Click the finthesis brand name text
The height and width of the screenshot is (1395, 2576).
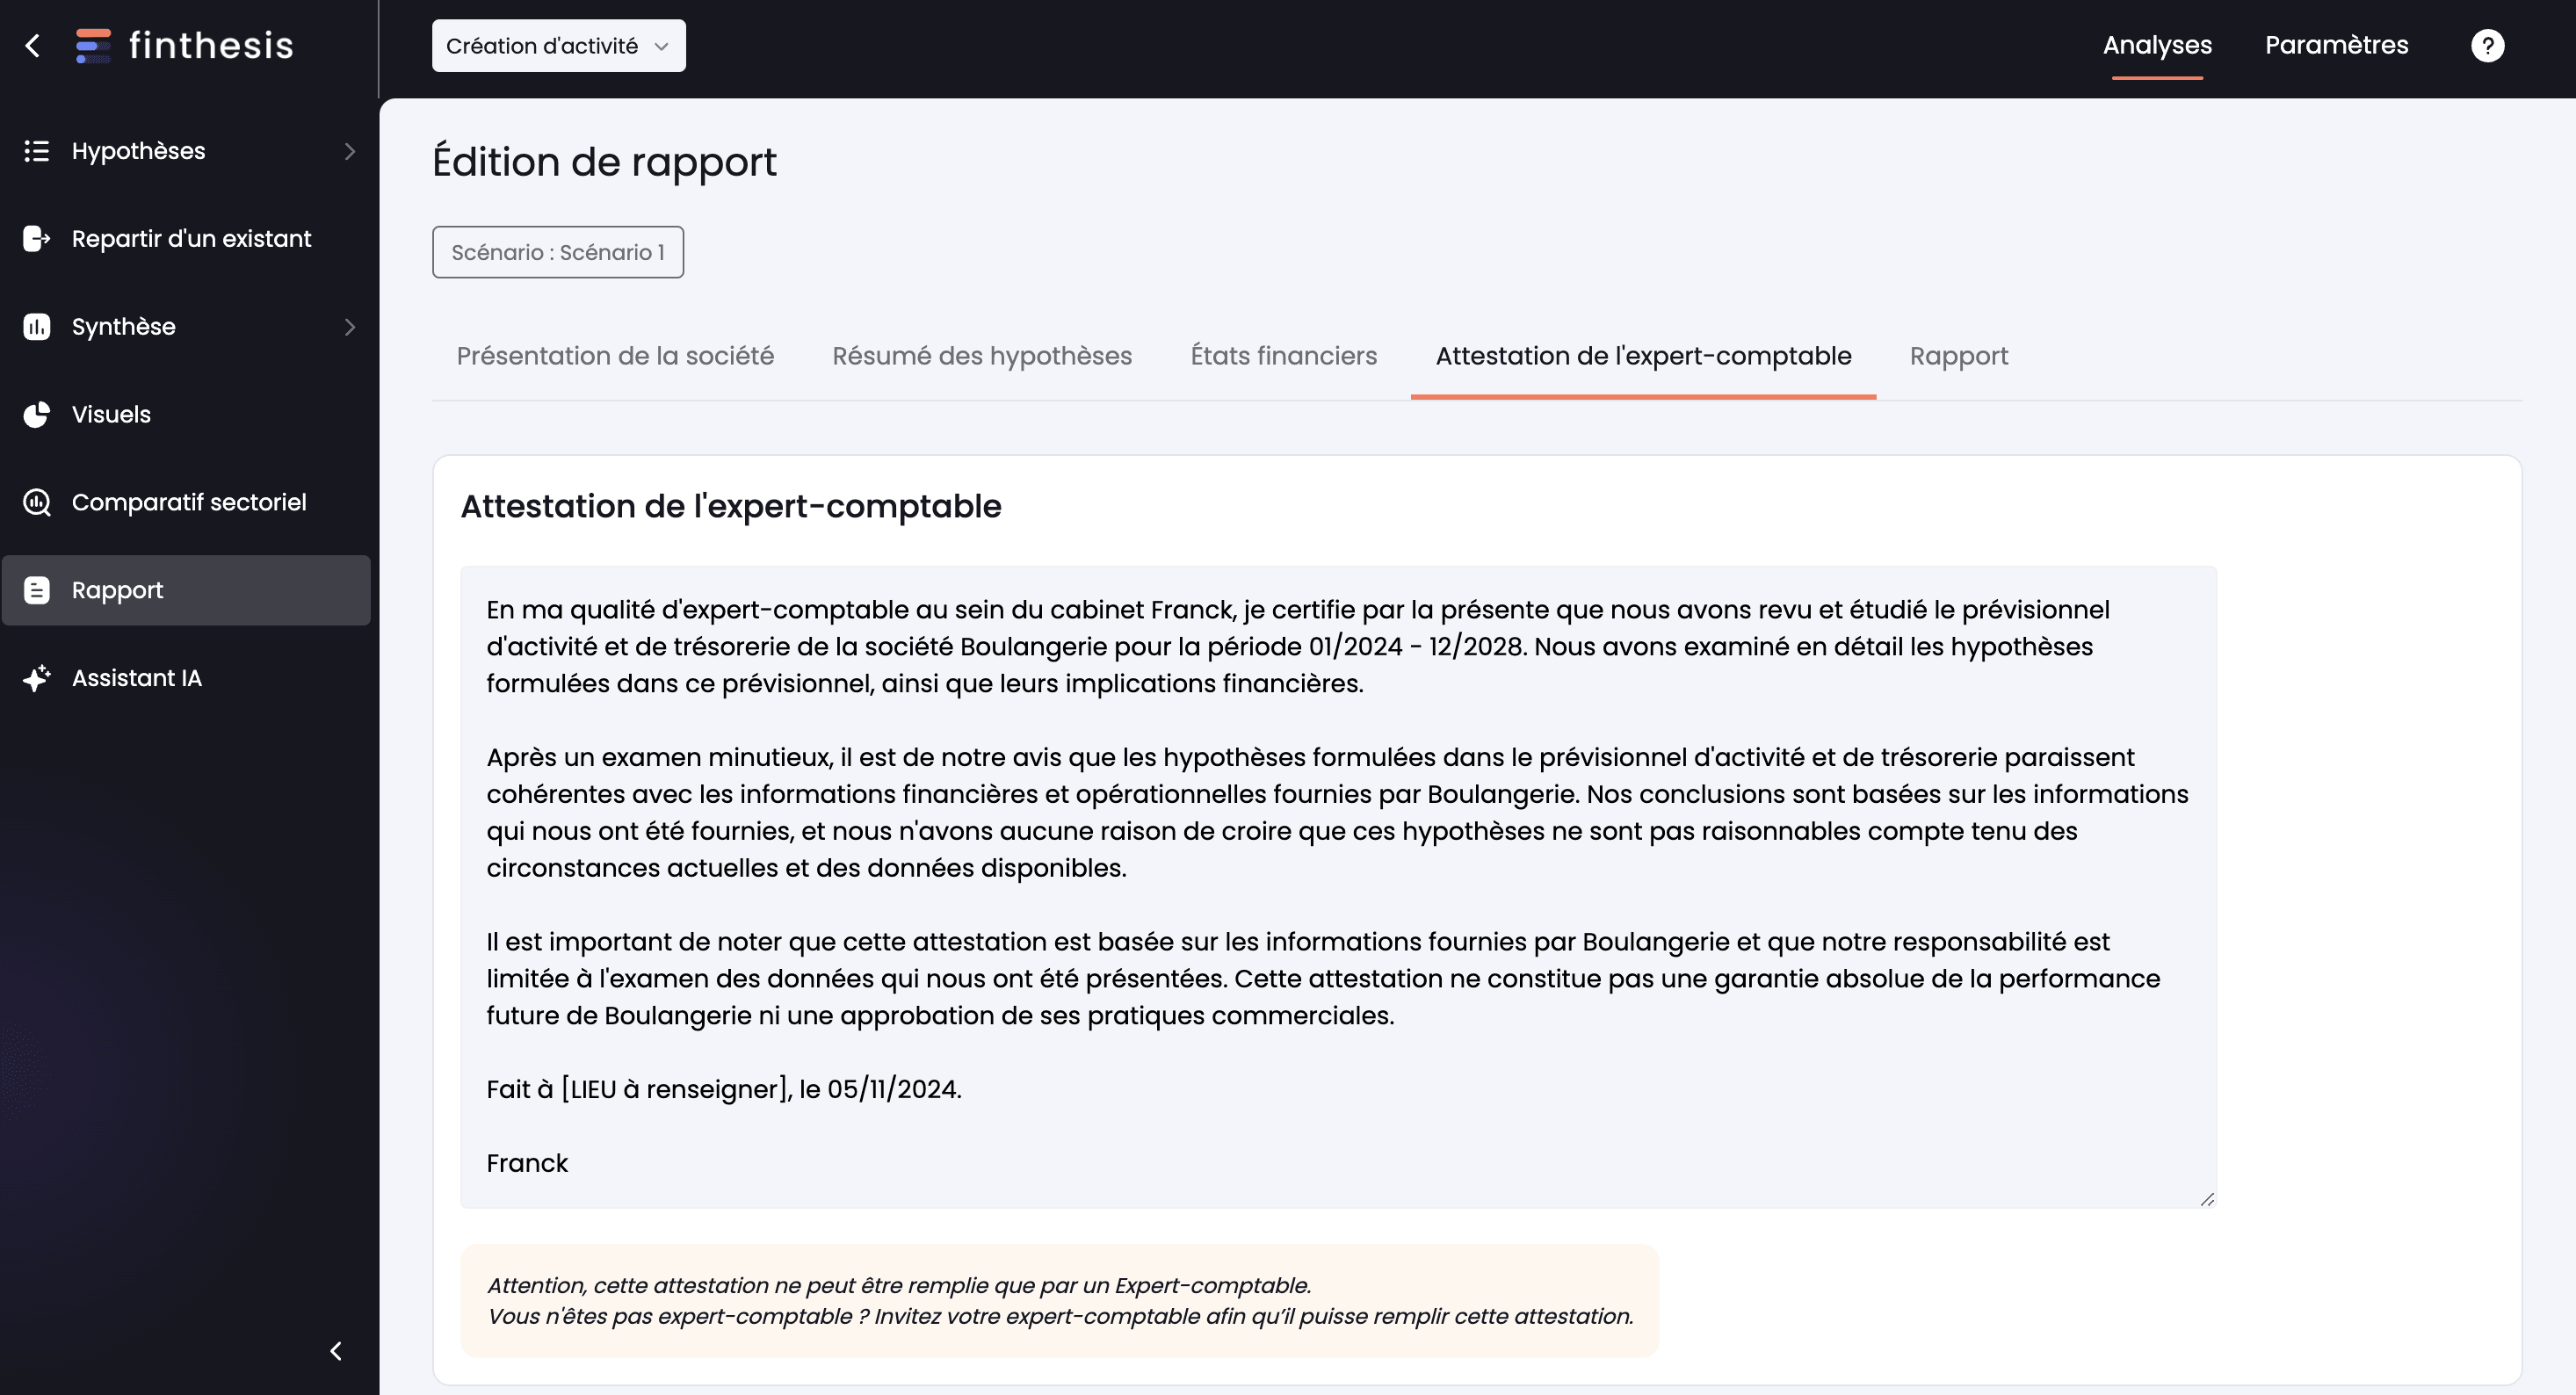pos(211,46)
